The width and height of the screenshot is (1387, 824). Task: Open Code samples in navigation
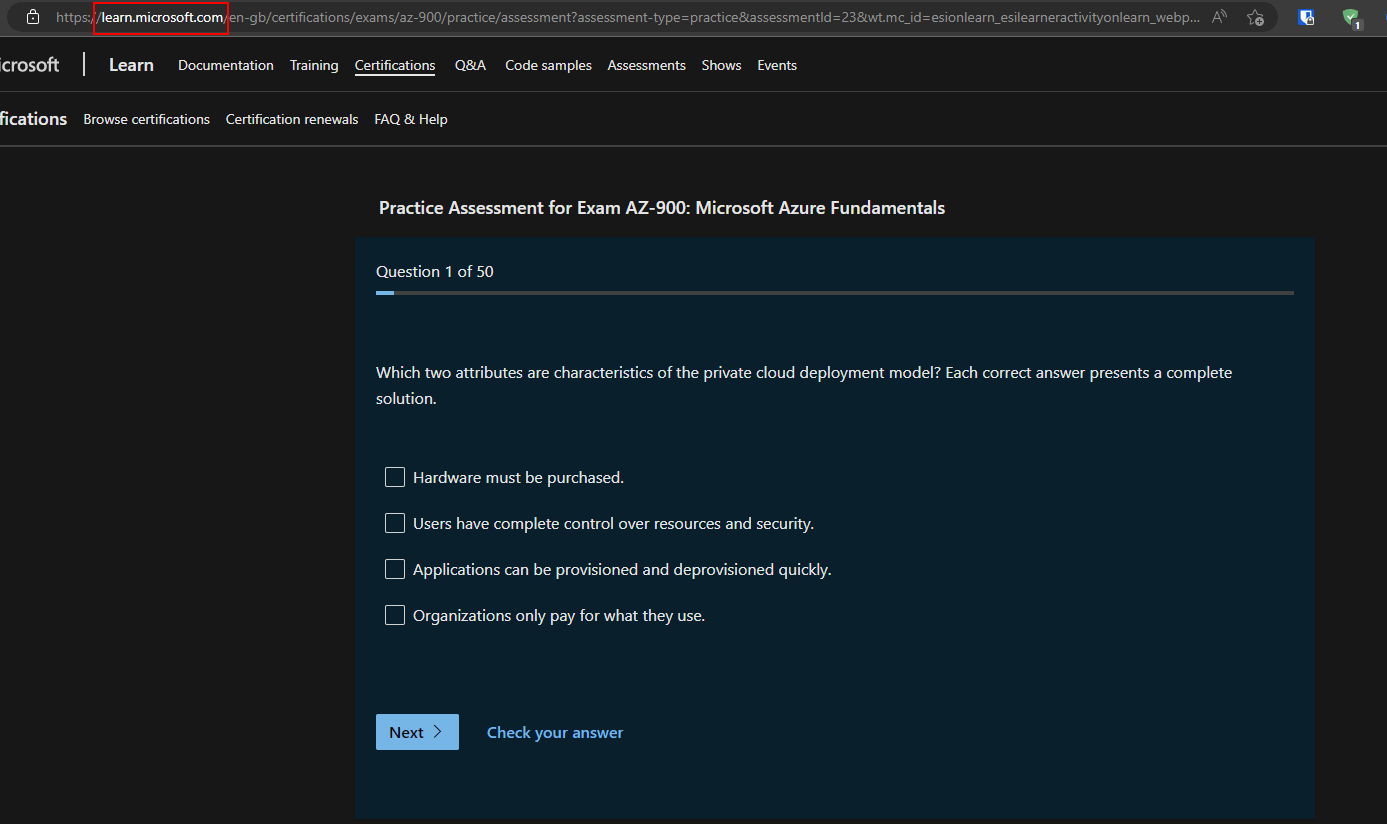548,65
